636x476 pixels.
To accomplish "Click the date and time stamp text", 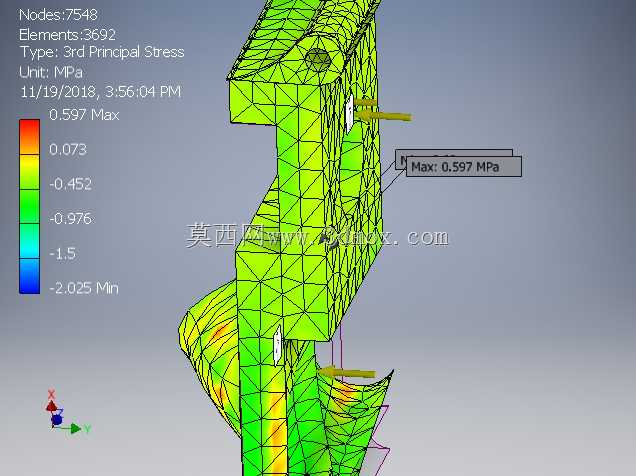I will tap(101, 92).
